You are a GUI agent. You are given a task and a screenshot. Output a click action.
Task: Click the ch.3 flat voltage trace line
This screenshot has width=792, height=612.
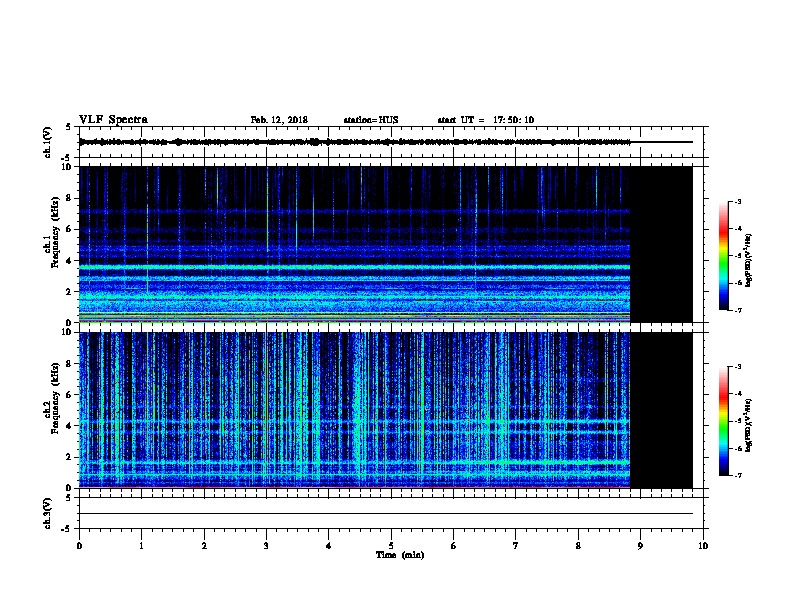(x=386, y=514)
